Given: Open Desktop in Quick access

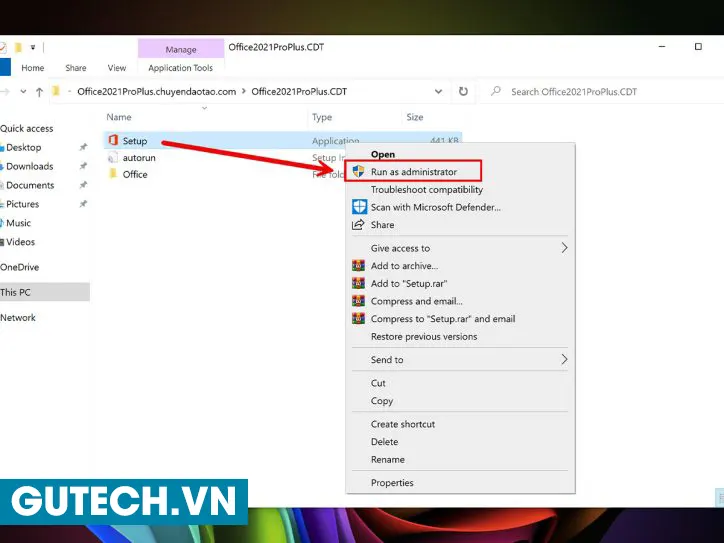Looking at the screenshot, I should click(24, 147).
